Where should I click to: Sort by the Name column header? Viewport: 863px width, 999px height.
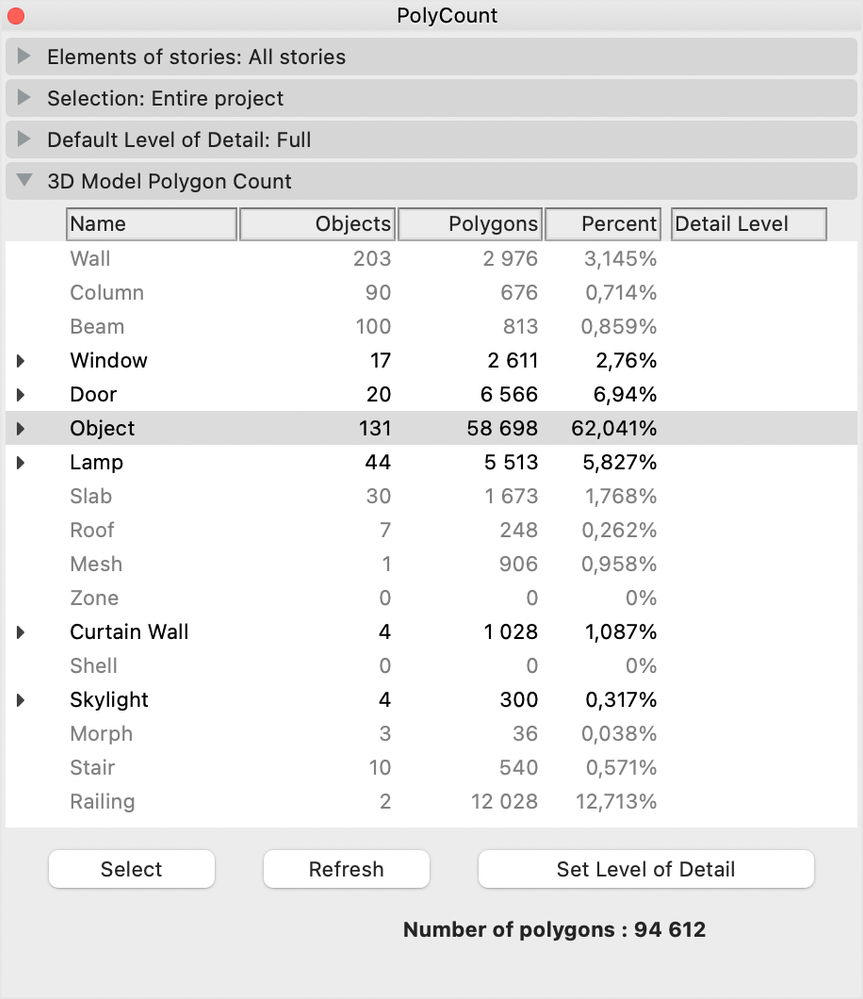(152, 224)
